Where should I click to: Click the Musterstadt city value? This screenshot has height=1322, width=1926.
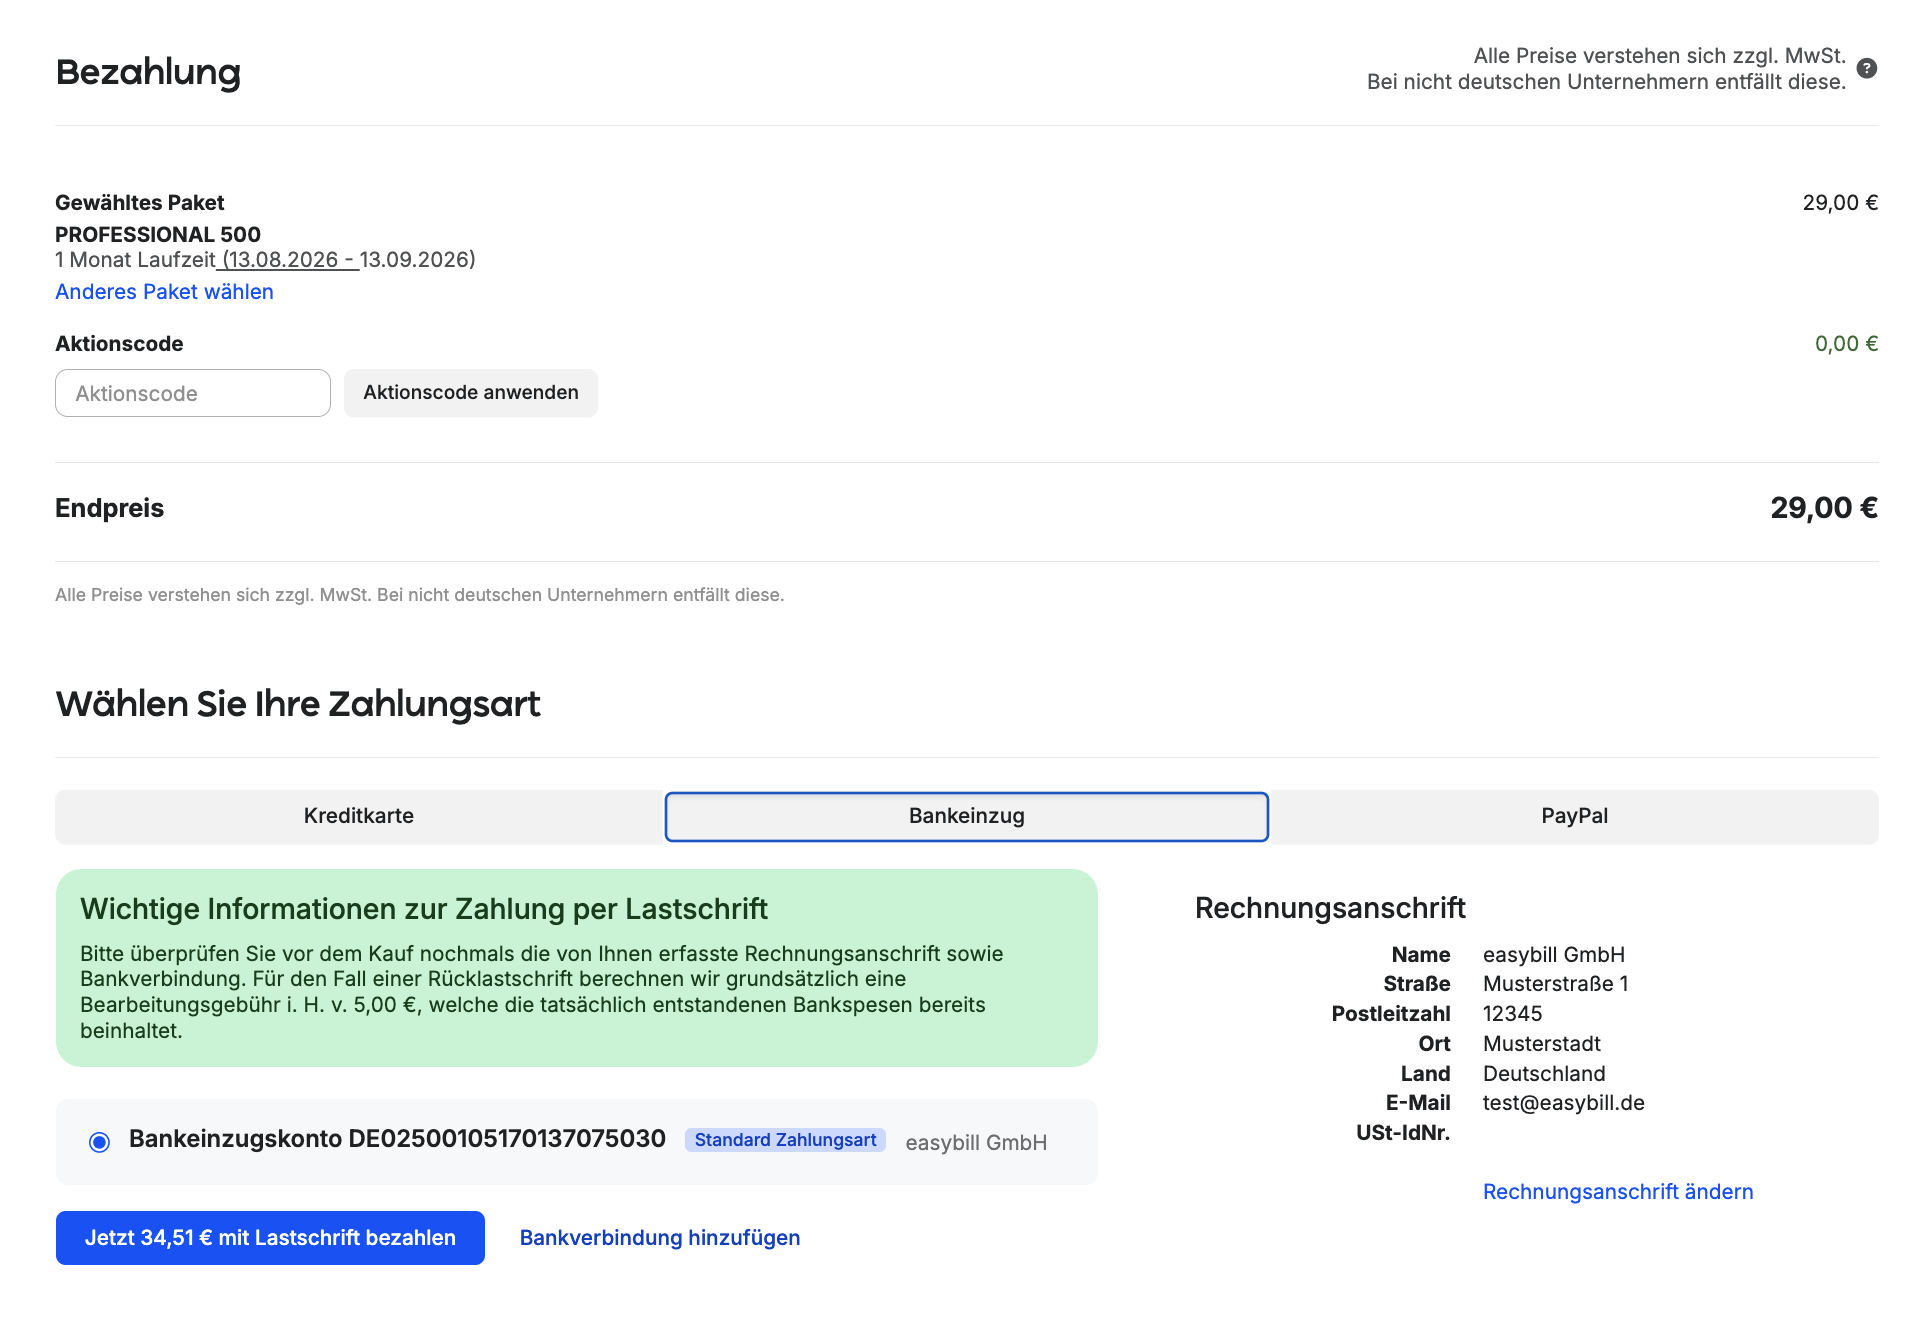pyautogui.click(x=1542, y=1044)
